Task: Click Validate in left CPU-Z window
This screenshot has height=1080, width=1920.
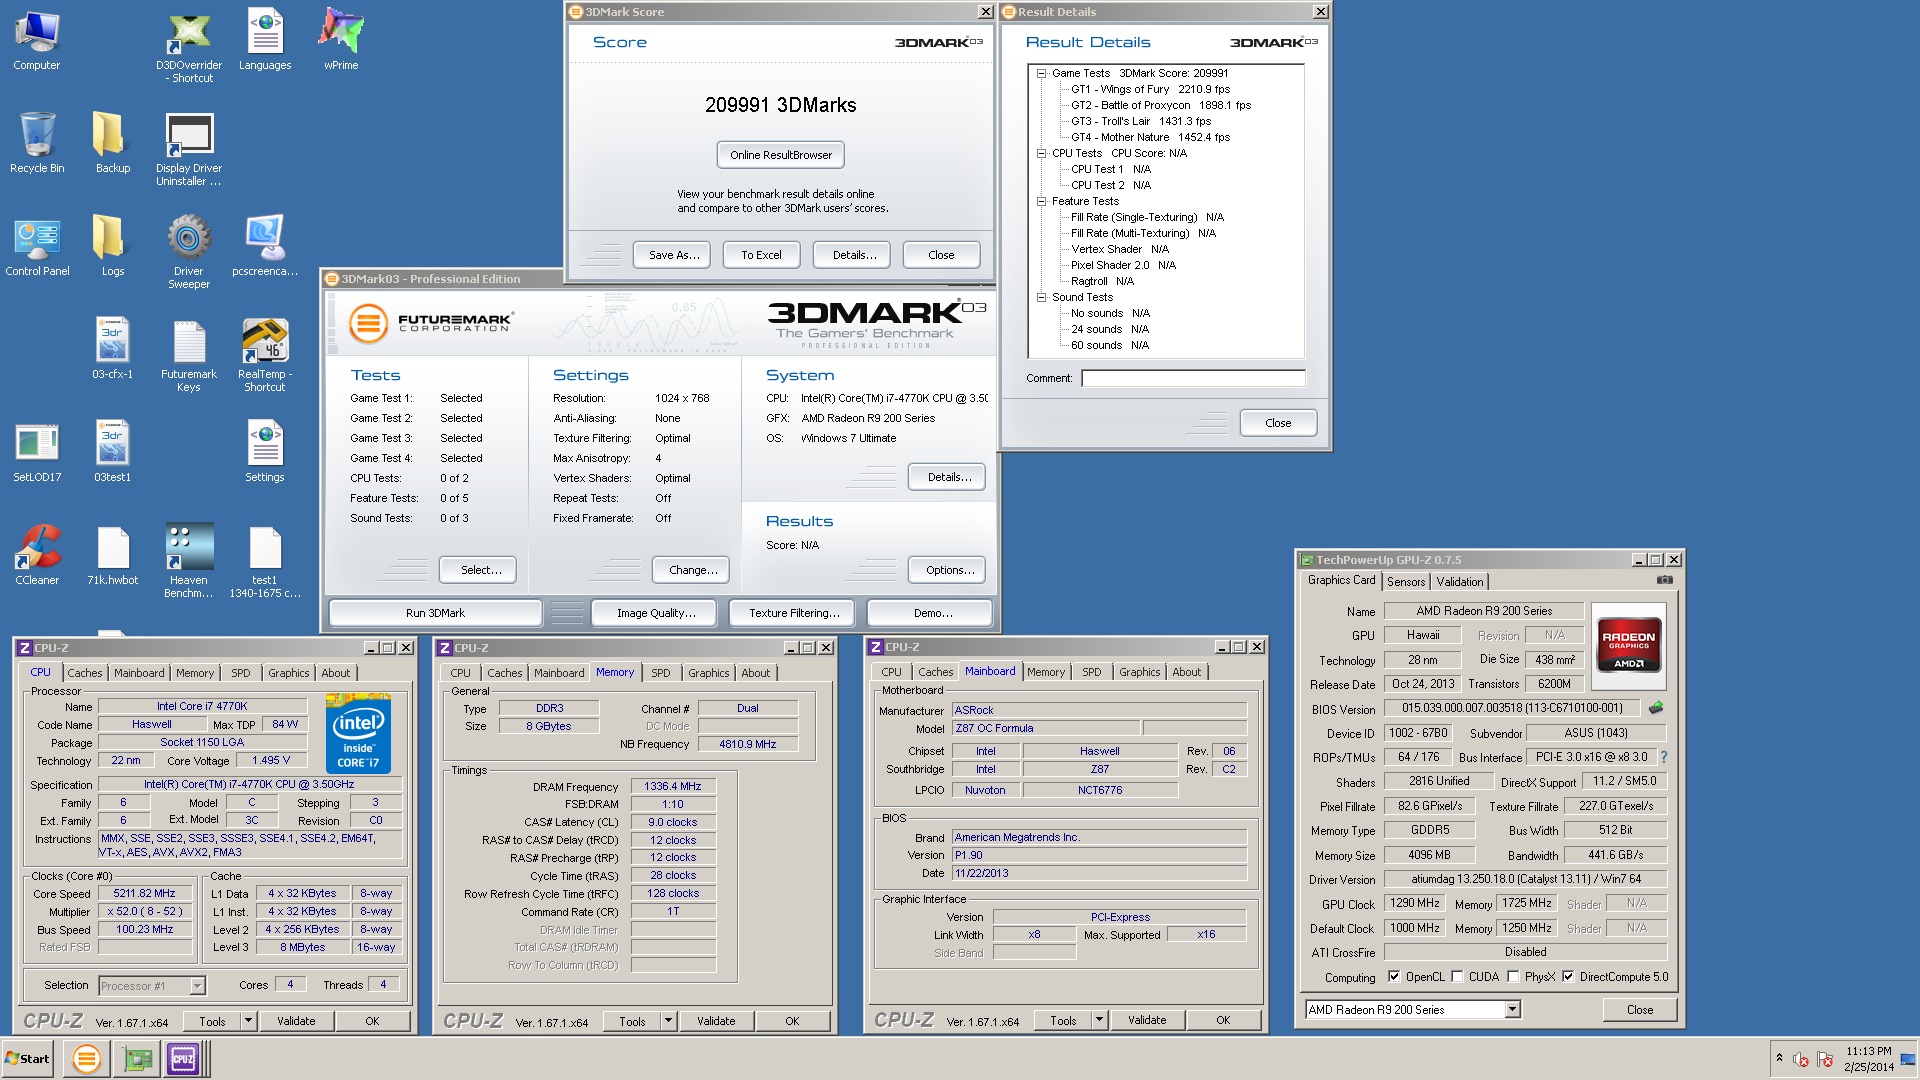Action: pos(296,1021)
